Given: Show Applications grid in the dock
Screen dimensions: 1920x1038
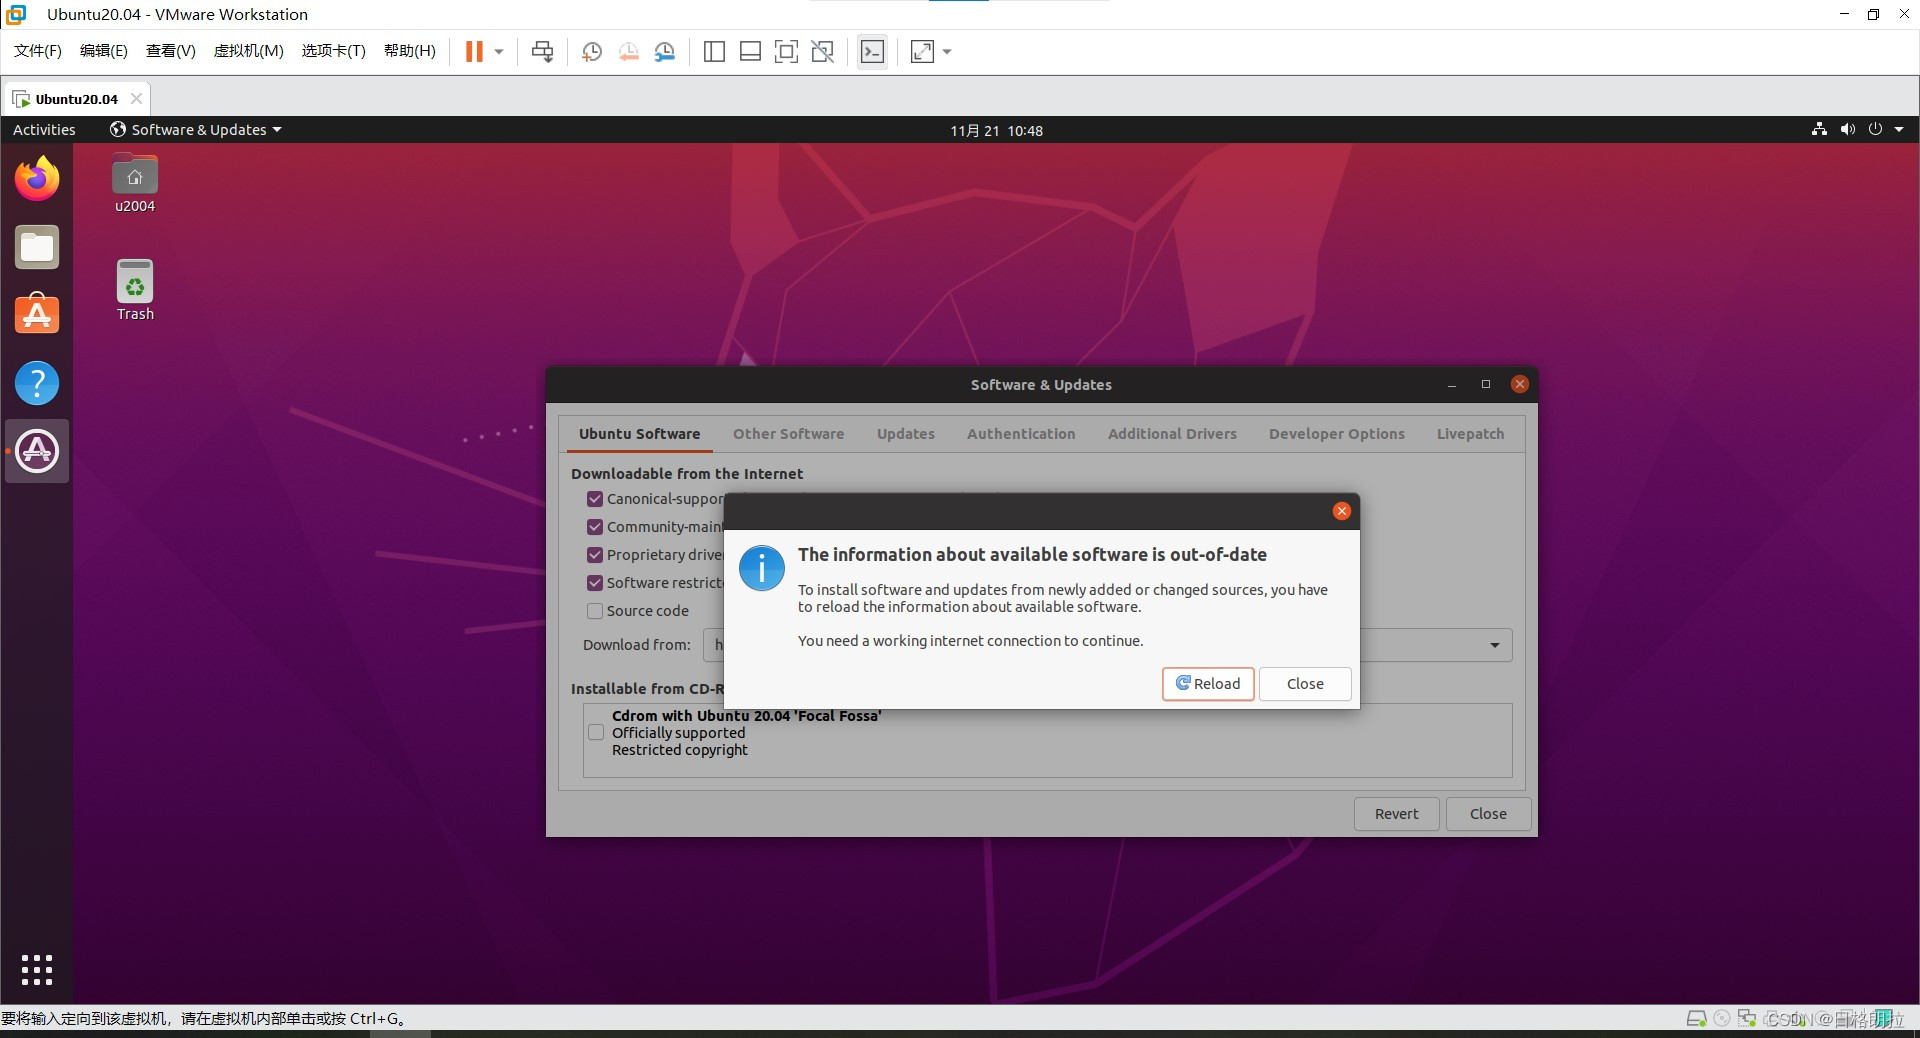Looking at the screenshot, I should point(37,969).
